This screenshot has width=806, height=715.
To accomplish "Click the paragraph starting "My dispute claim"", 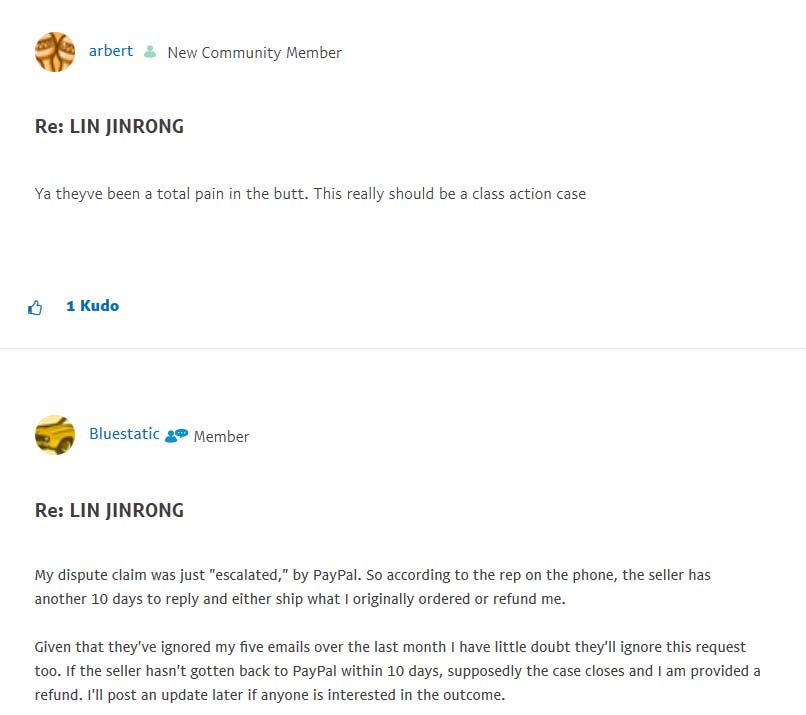I will [x=372, y=588].
